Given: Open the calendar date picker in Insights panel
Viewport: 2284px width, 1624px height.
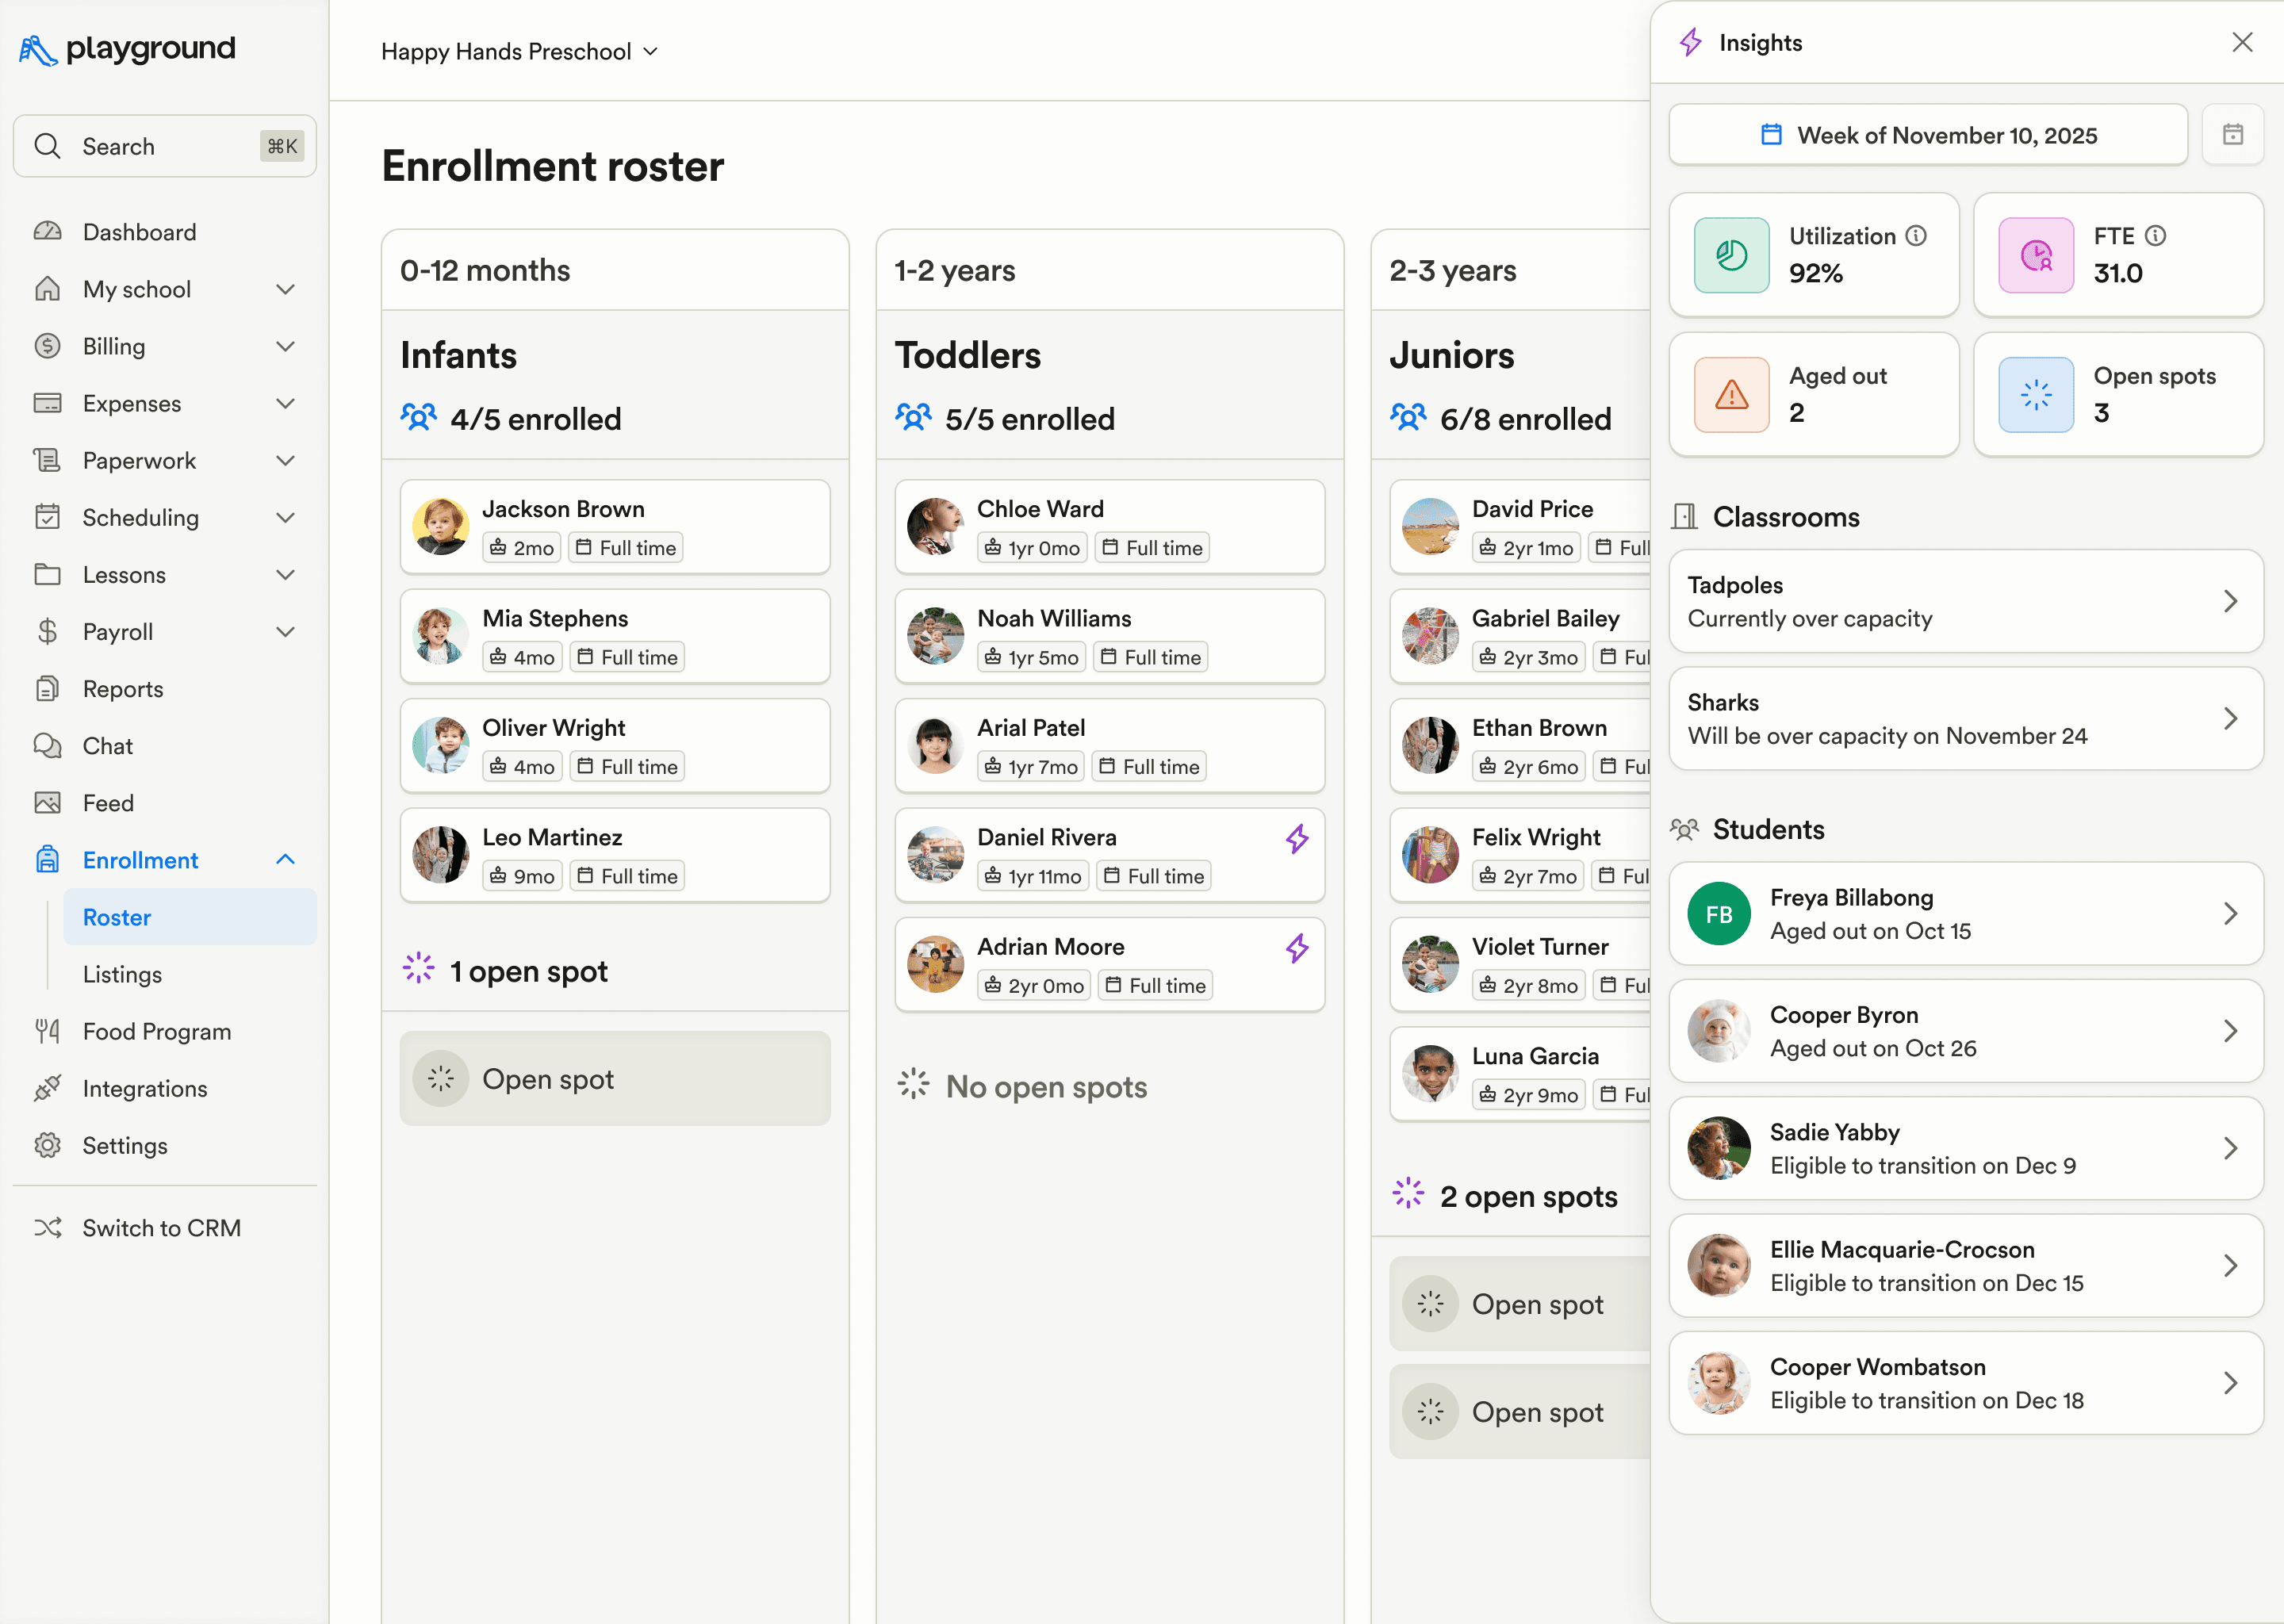Looking at the screenshot, I should coord(2233,134).
